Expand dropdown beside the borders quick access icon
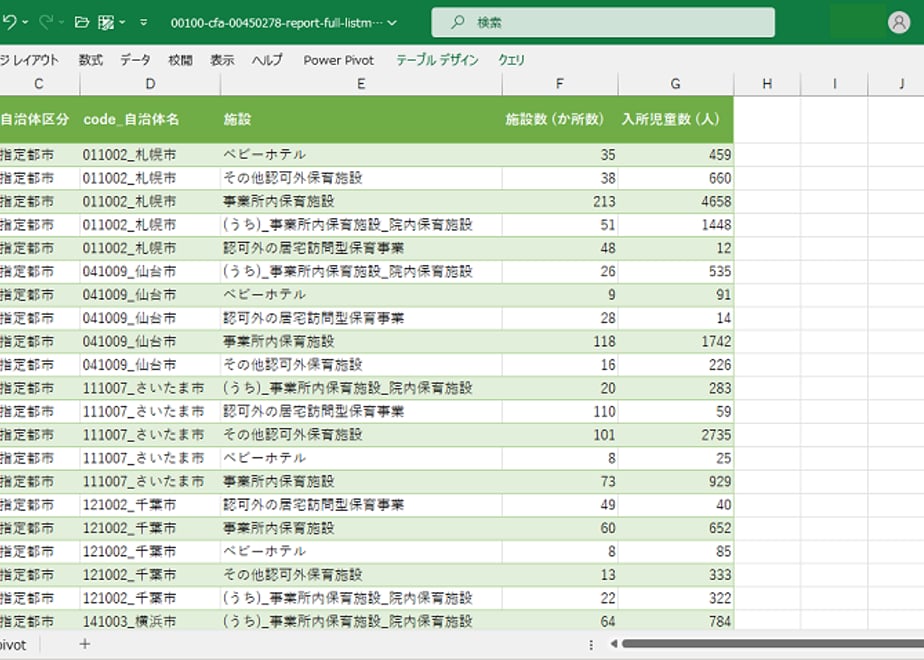Image resolution: width=924 pixels, height=660 pixels. (122, 22)
